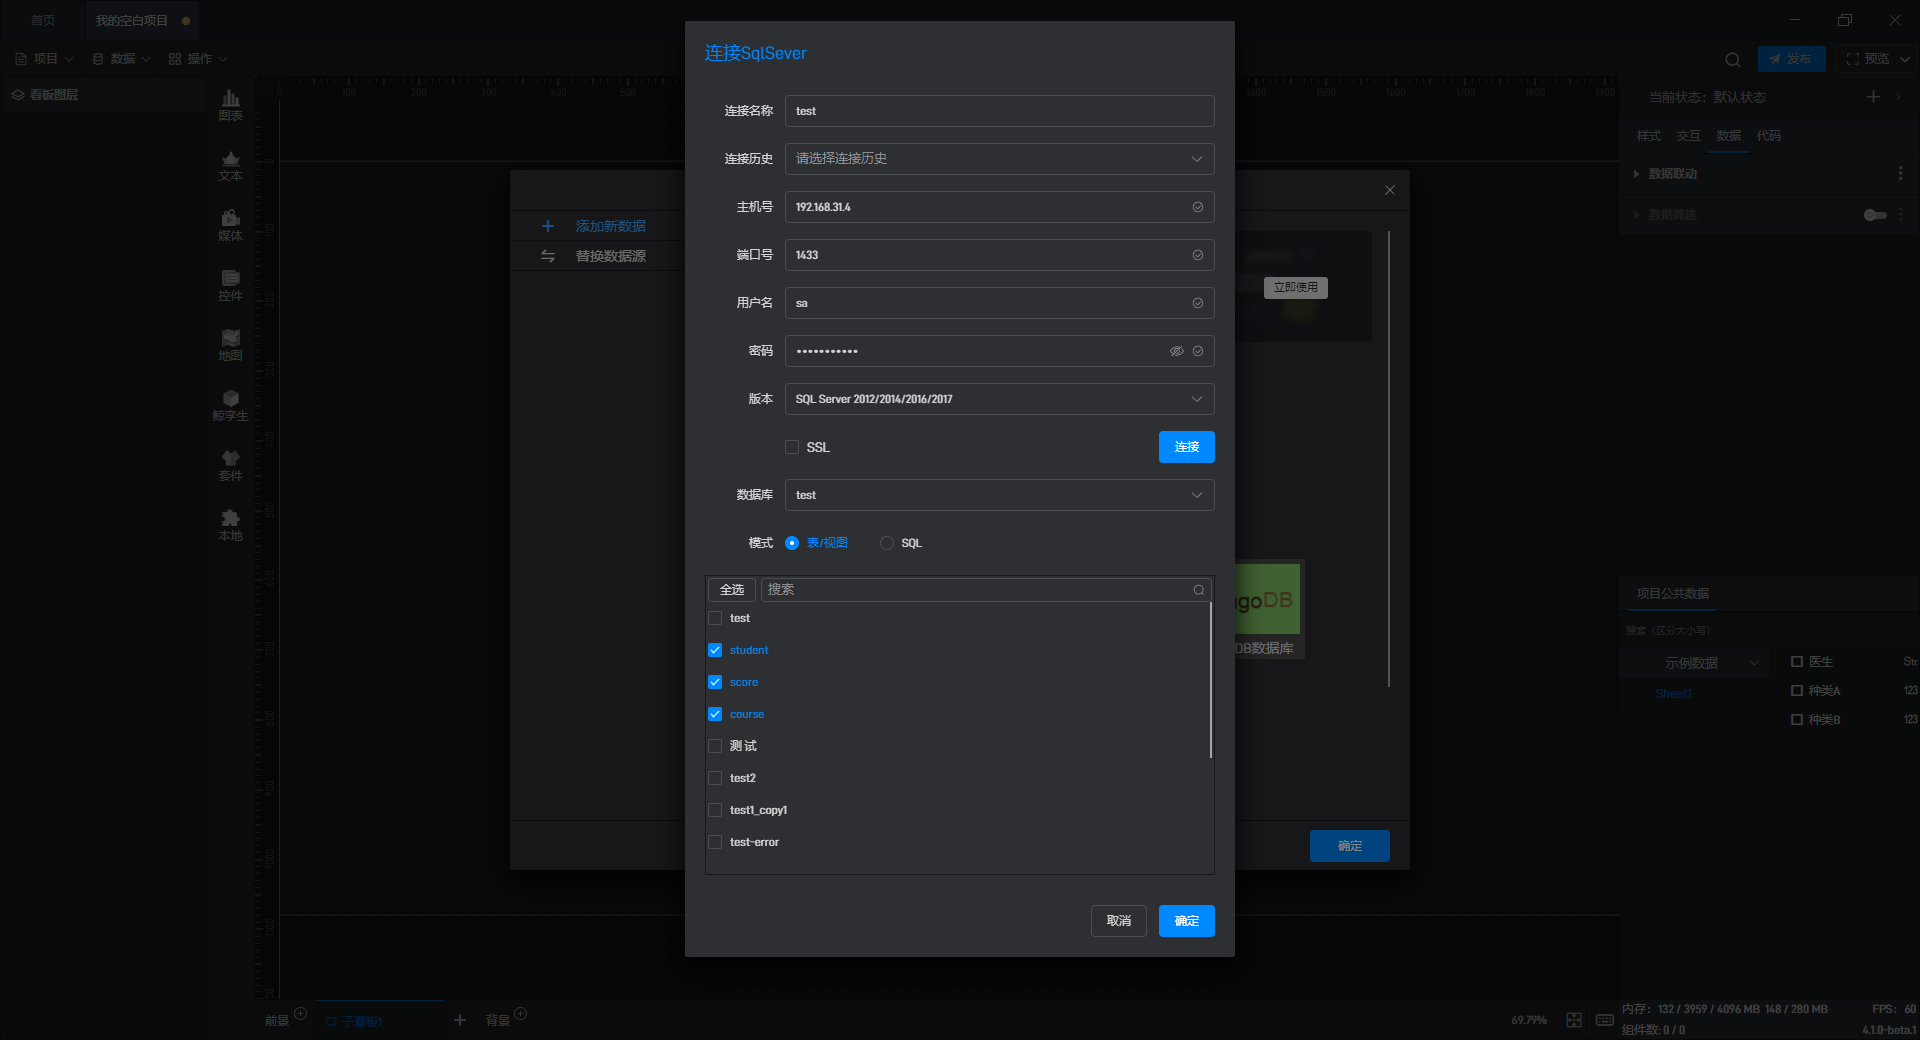Switch to the 我的空白项目 tab
Image resolution: width=1920 pixels, height=1040 pixels.
tap(141, 20)
